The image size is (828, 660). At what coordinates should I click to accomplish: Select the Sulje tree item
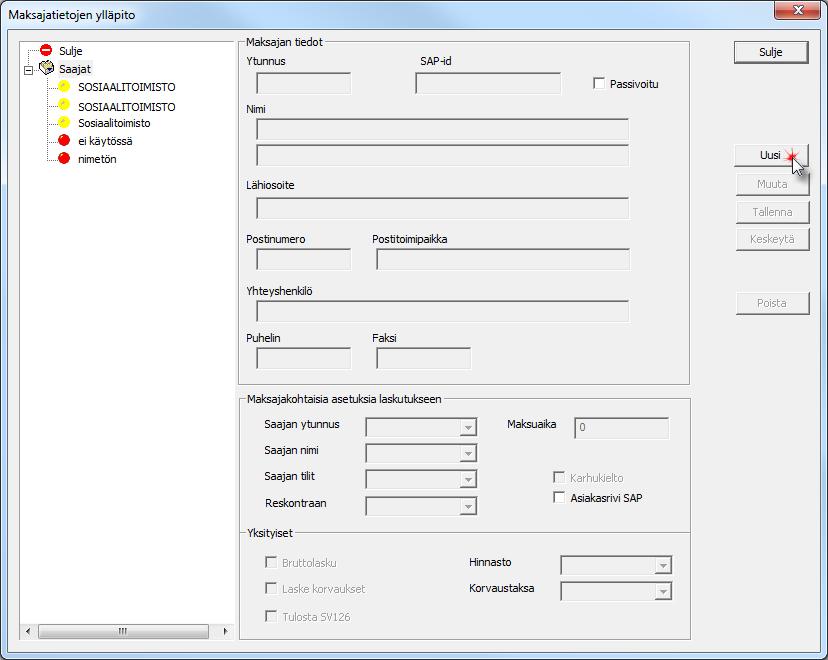[x=70, y=51]
